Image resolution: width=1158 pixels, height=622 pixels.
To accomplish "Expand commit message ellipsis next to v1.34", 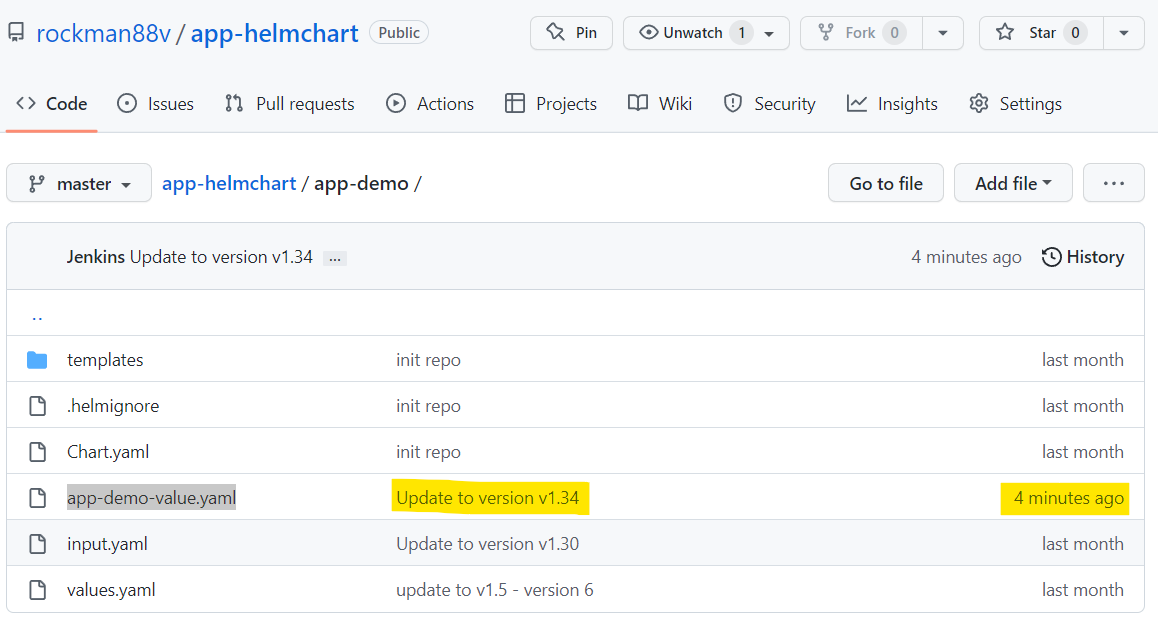I will pyautogui.click(x=335, y=258).
